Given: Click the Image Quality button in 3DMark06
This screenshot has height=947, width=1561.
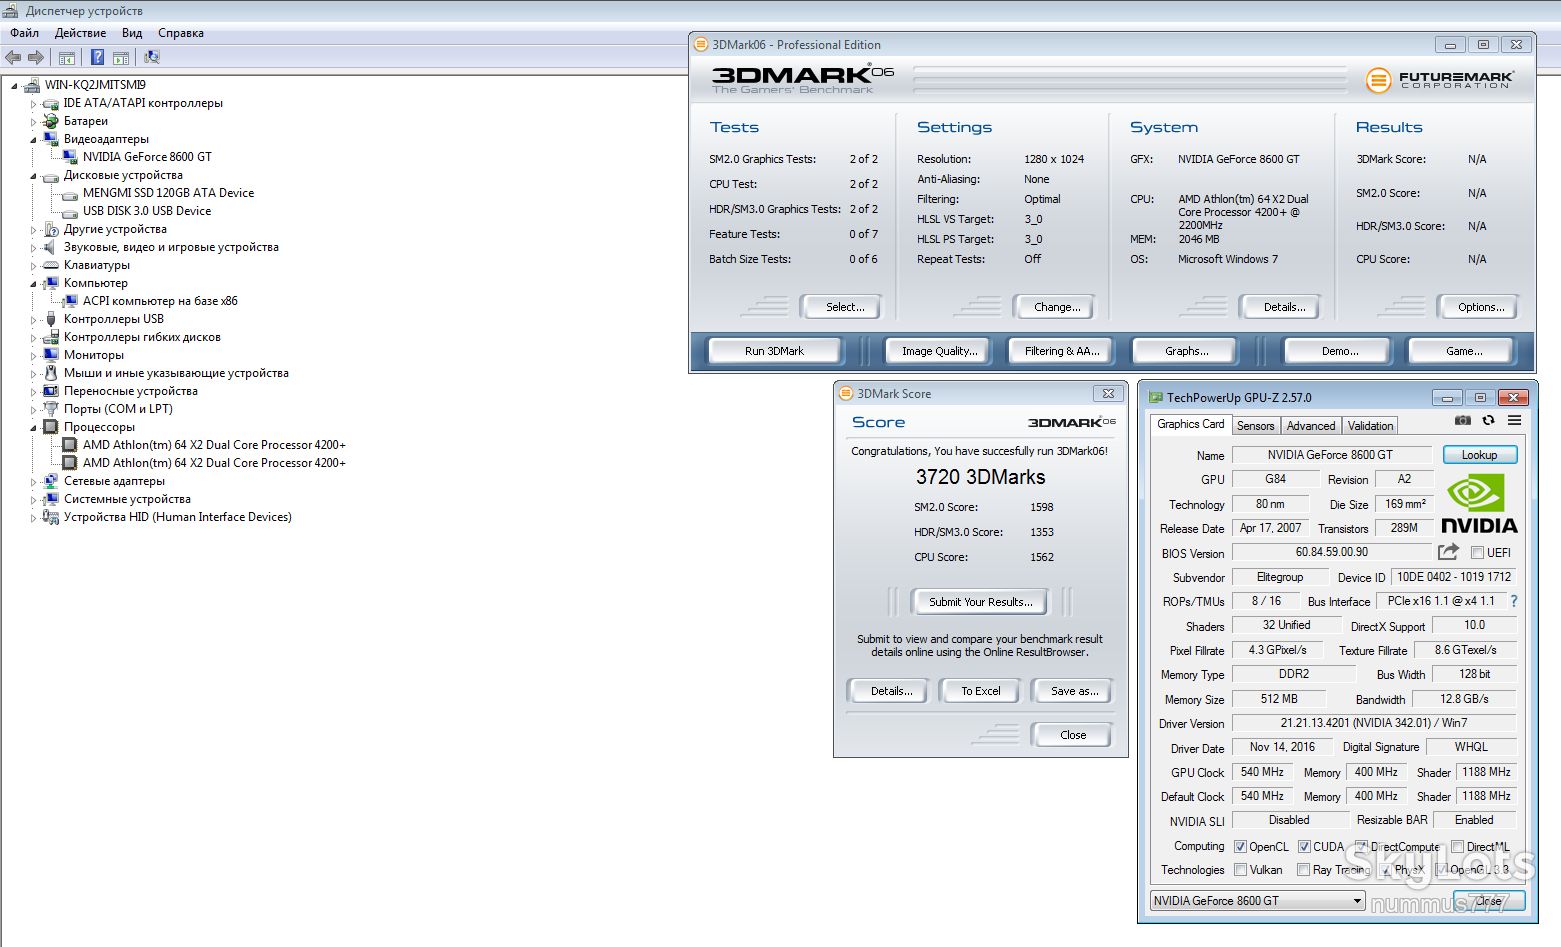Looking at the screenshot, I should (x=939, y=351).
